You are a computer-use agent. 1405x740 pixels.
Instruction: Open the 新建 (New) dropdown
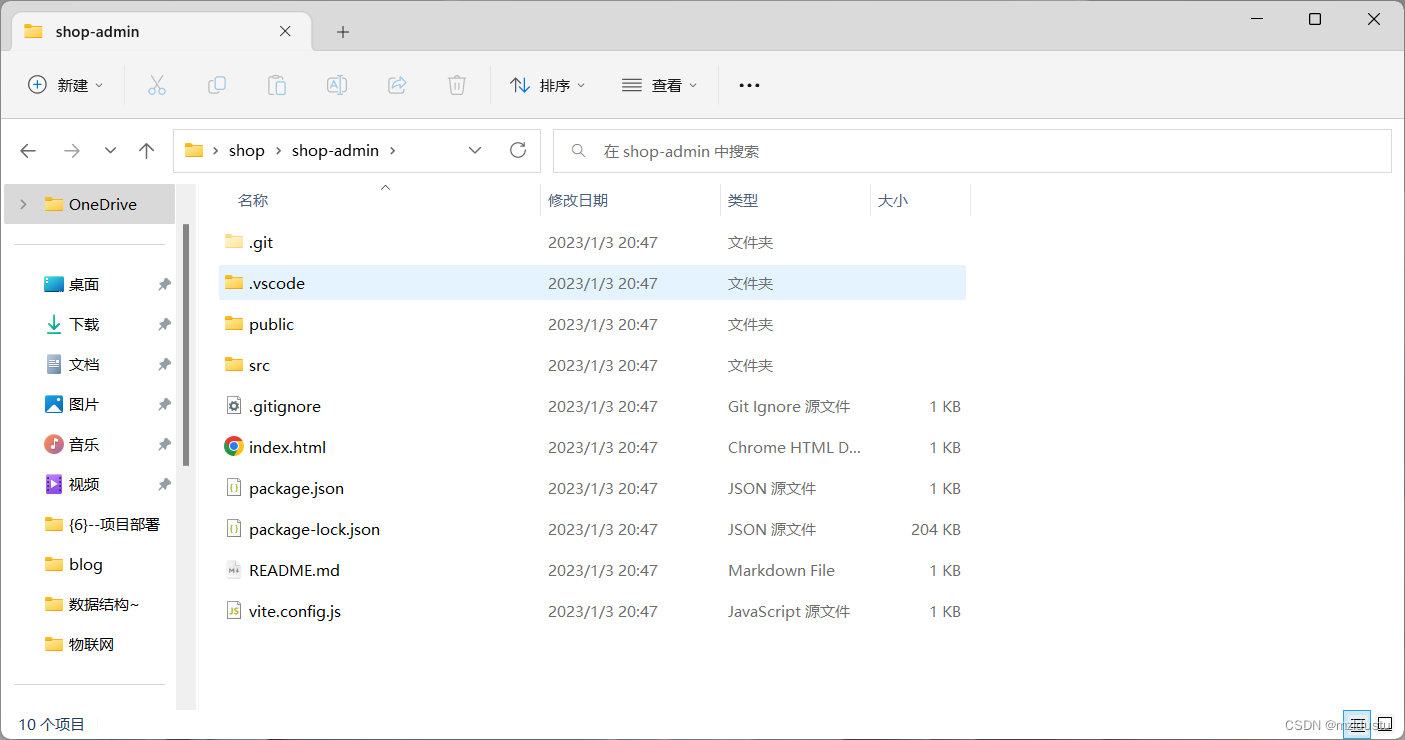(x=65, y=85)
